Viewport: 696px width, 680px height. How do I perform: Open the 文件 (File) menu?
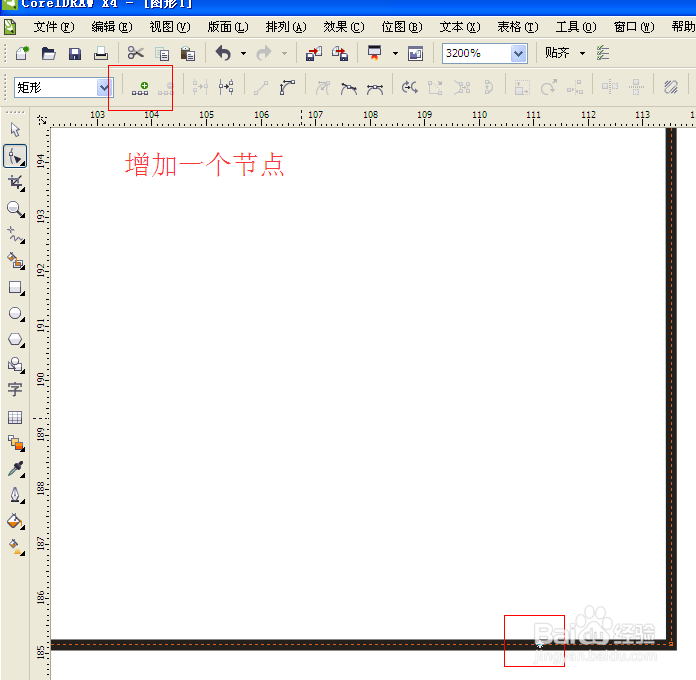[x=54, y=27]
